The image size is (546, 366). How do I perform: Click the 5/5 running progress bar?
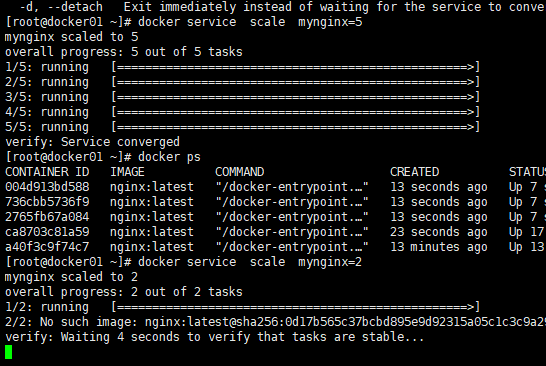coord(296,127)
